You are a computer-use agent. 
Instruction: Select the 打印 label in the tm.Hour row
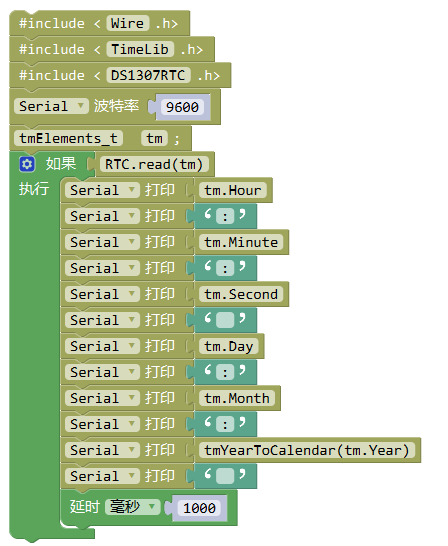point(160,190)
